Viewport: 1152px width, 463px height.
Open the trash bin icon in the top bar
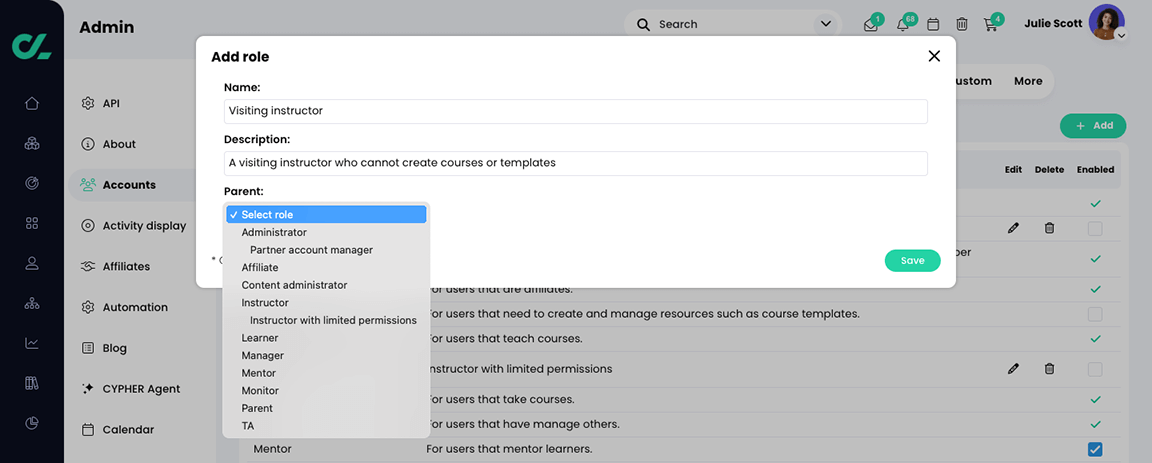coord(962,24)
